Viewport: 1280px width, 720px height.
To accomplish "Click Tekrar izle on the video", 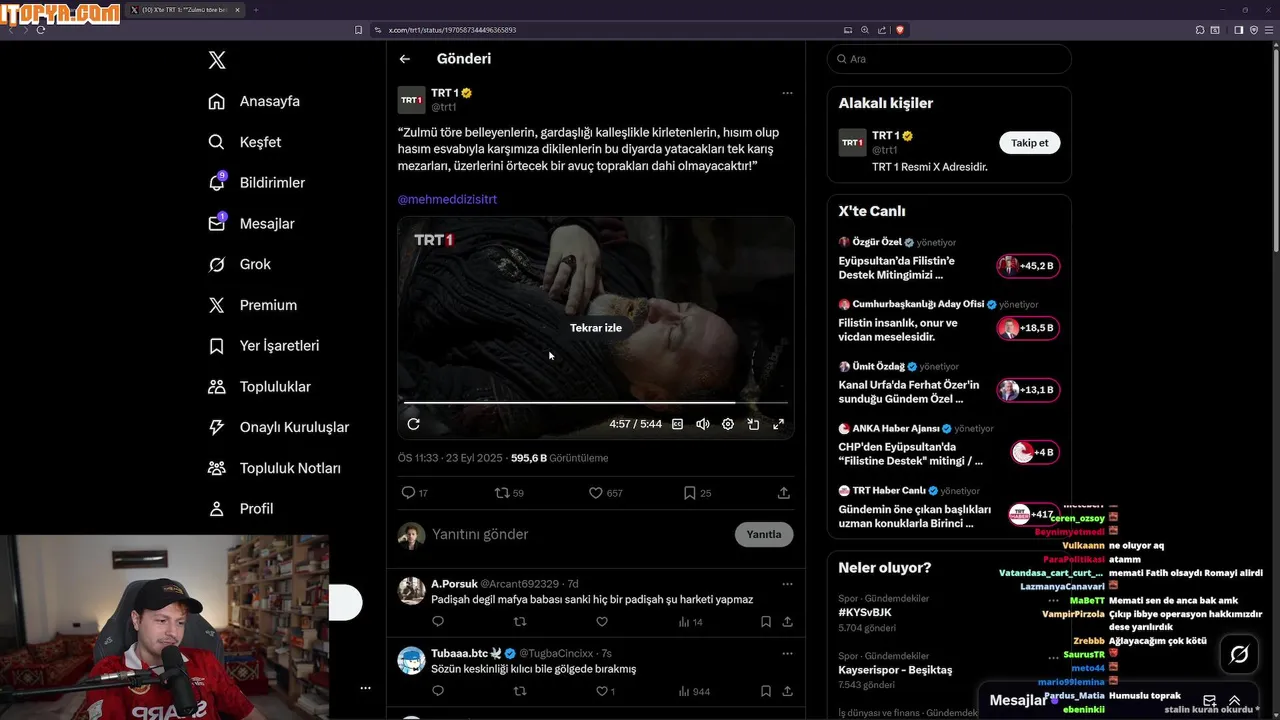I will coord(596,328).
